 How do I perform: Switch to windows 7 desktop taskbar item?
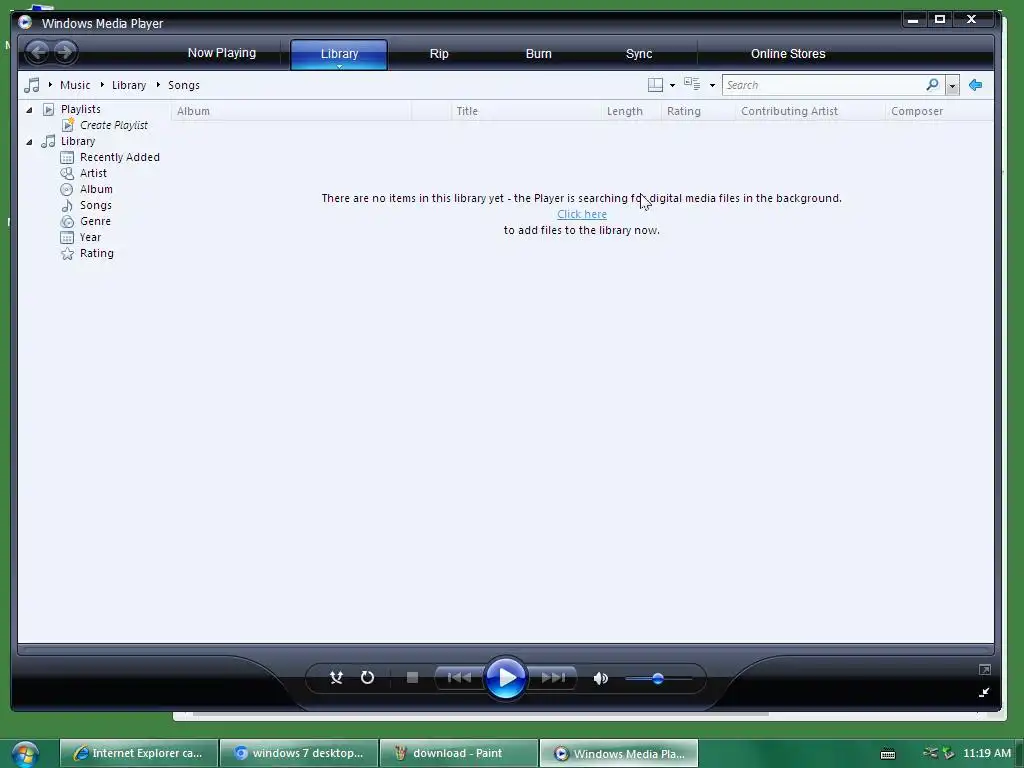299,753
